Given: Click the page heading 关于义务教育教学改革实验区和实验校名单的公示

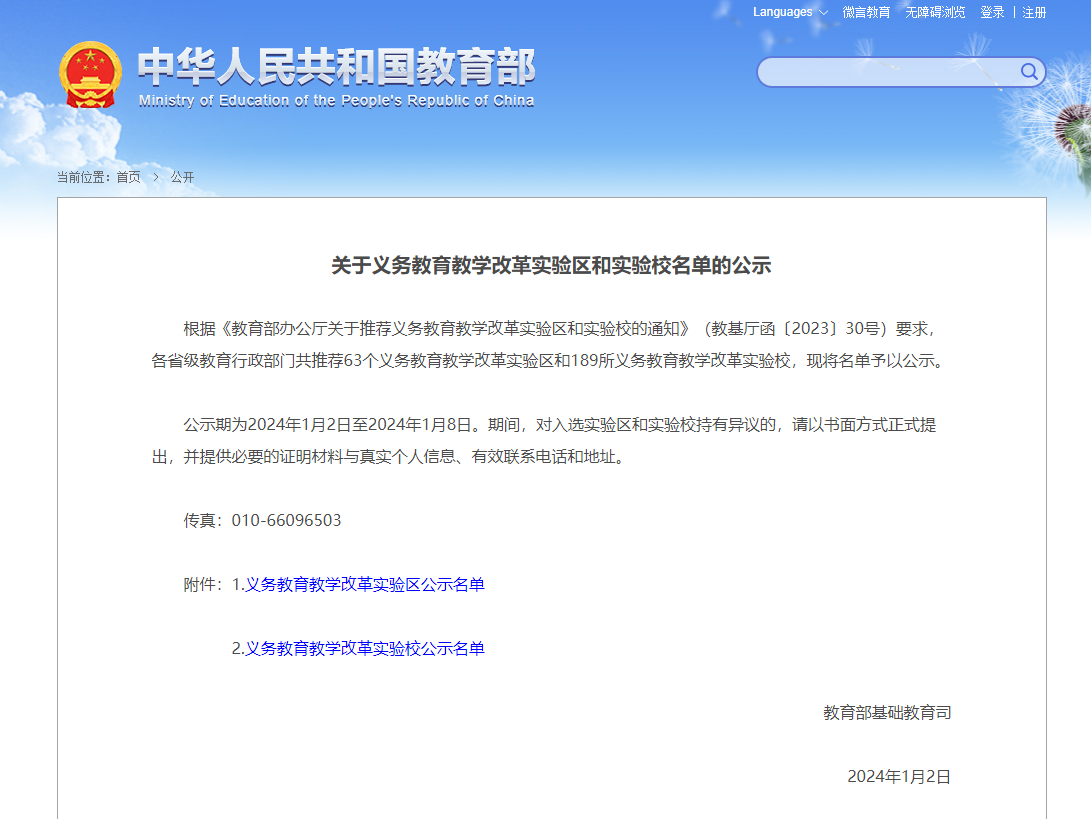Looking at the screenshot, I should (x=551, y=265).
